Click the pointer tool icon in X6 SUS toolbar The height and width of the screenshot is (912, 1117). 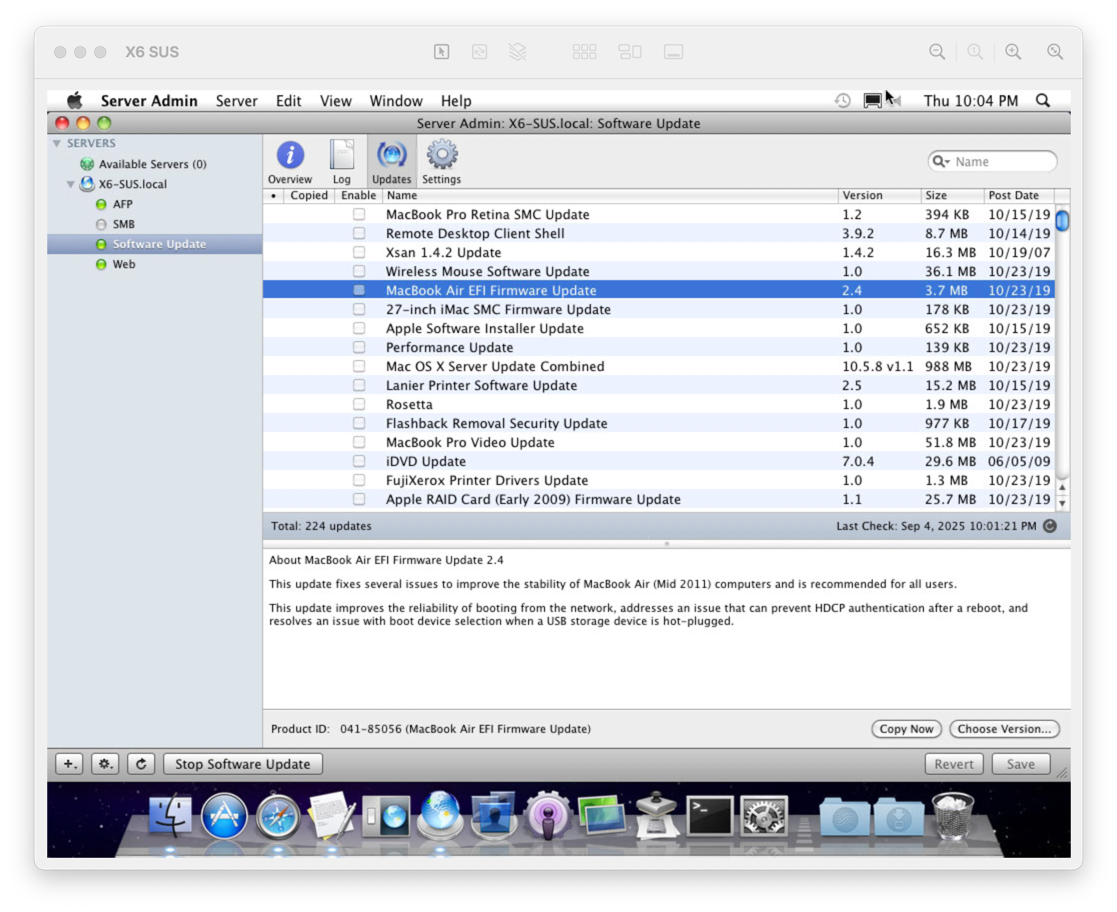point(442,52)
